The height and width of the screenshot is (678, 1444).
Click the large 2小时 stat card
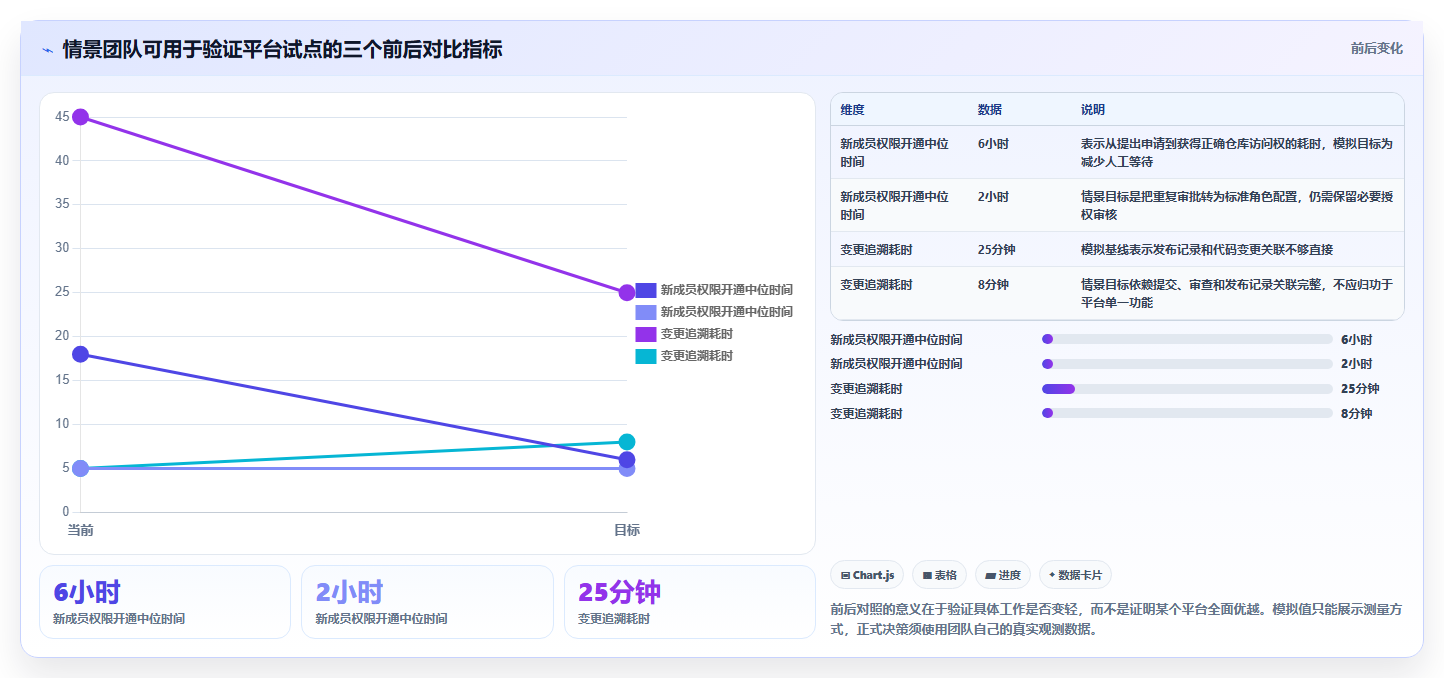pos(427,602)
